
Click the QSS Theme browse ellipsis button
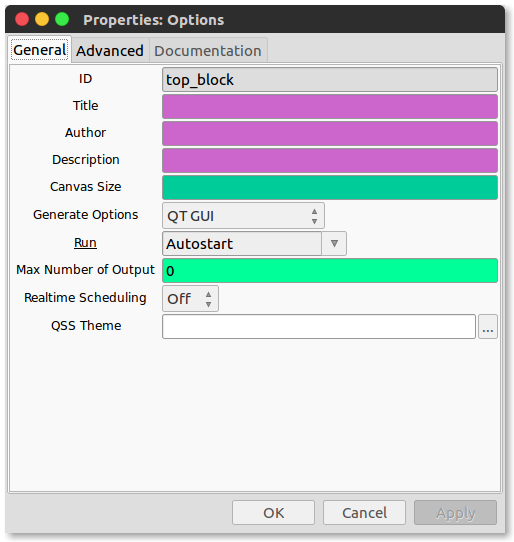point(487,326)
